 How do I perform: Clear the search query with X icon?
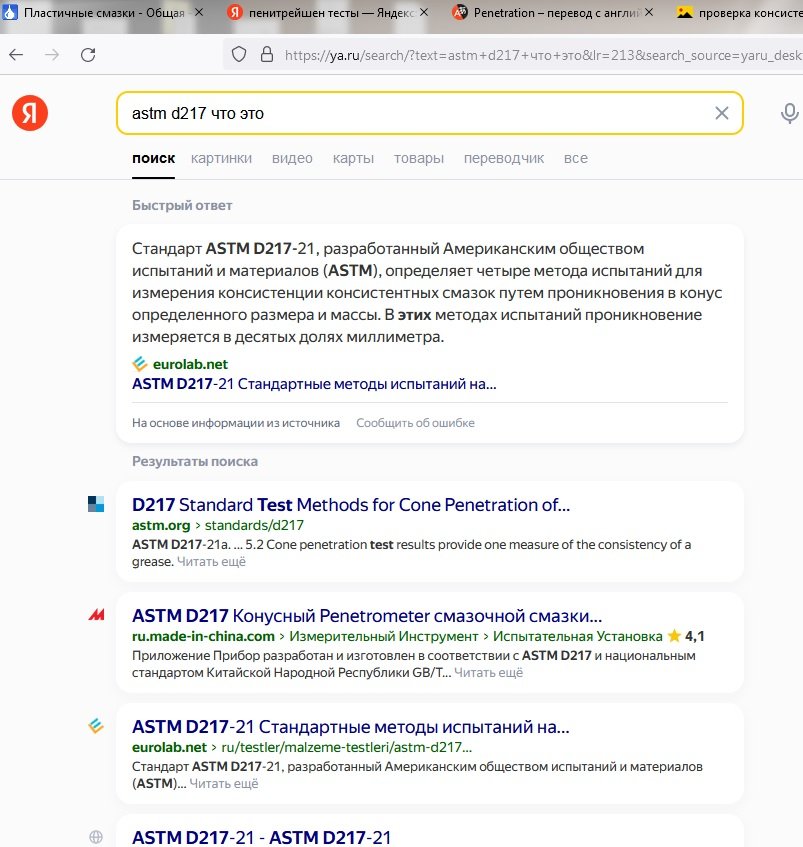[721, 113]
